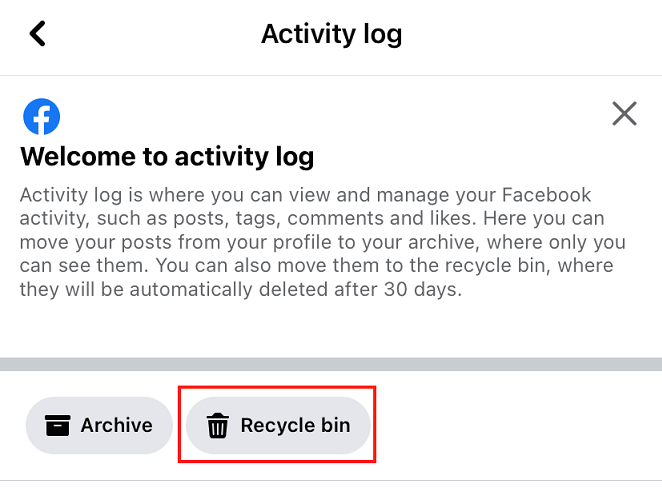
Task: Click "recycle bin" in the description paragraph
Action: (497, 266)
